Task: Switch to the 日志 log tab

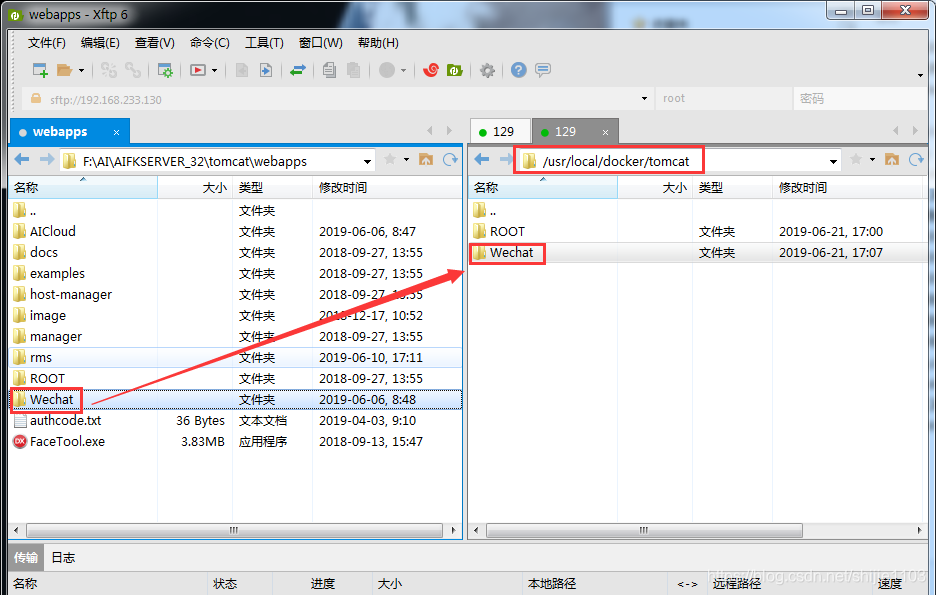Action: point(63,557)
